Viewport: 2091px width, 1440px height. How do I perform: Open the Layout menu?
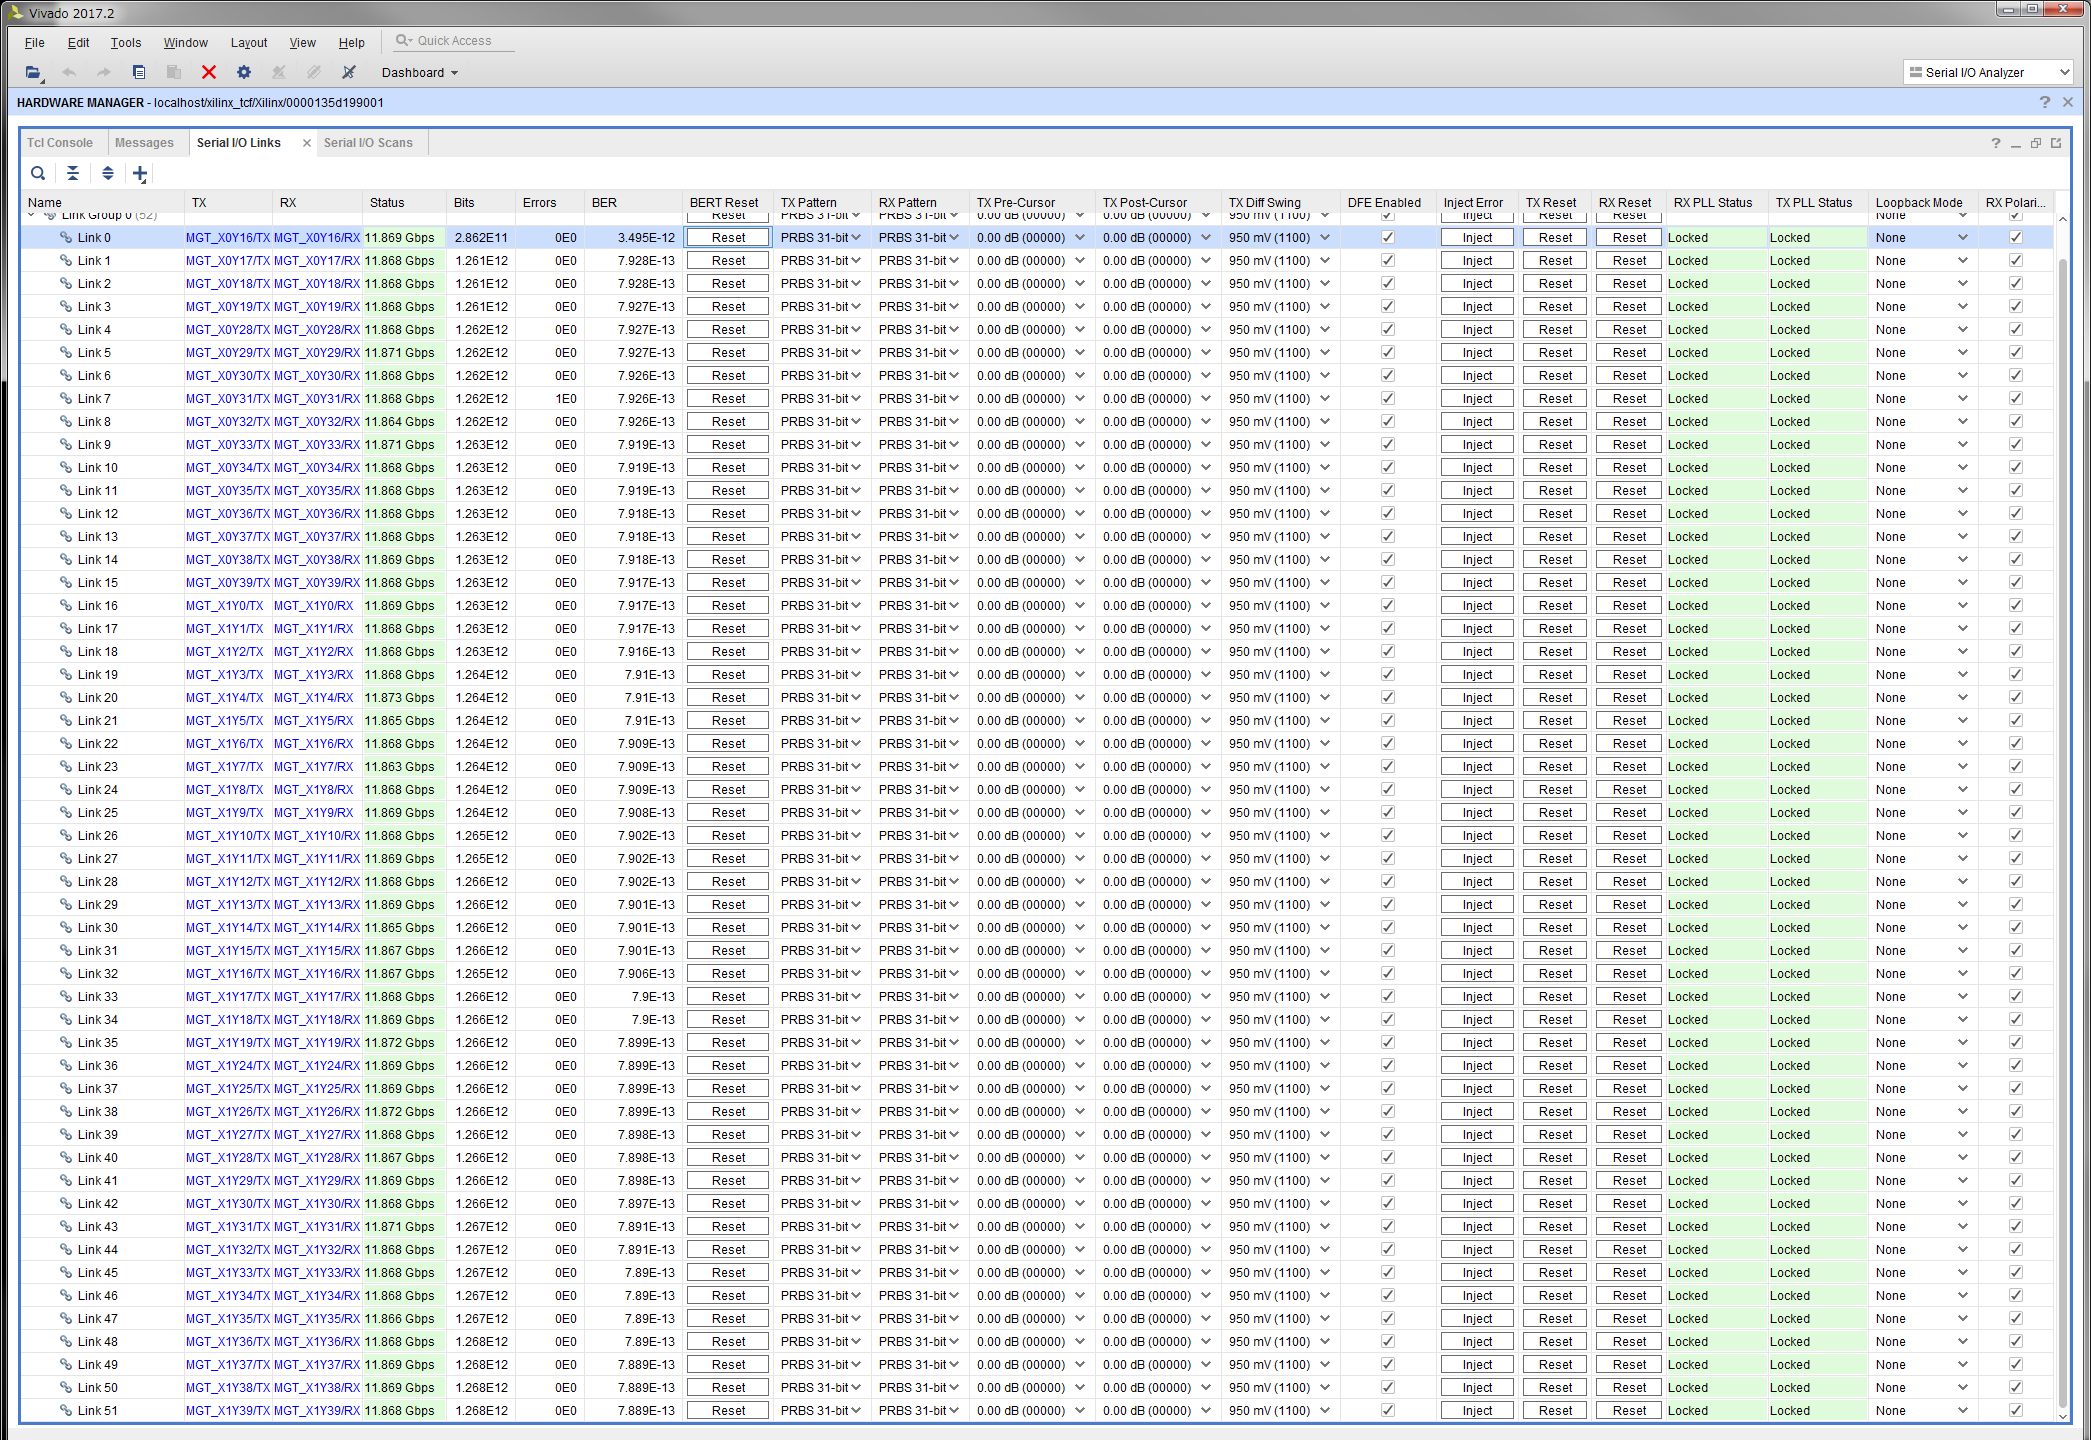click(249, 42)
